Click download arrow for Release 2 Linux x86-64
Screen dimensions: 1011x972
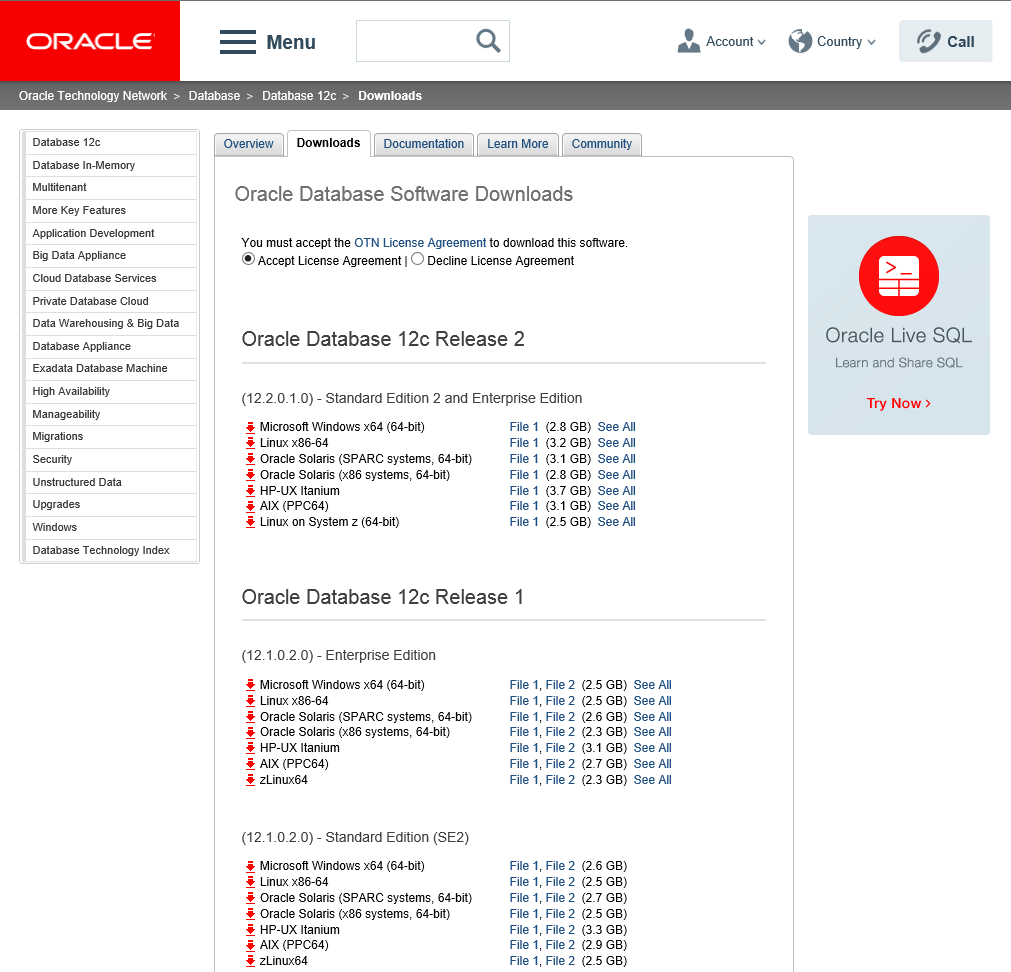tap(250, 443)
